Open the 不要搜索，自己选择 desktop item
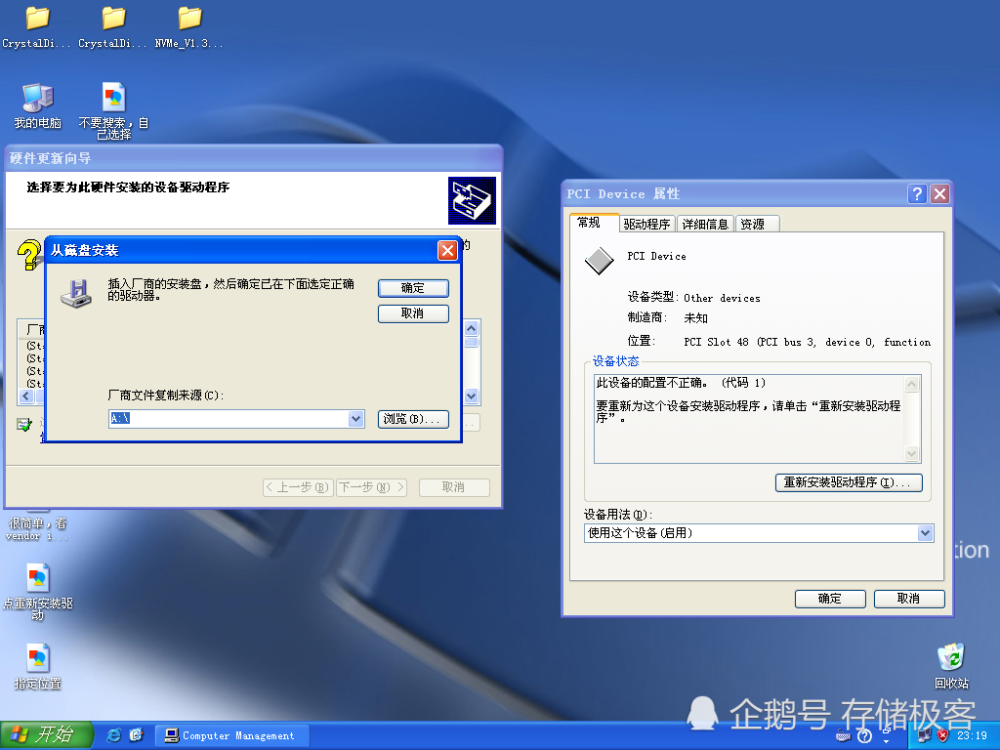The image size is (1000, 750). (x=112, y=95)
